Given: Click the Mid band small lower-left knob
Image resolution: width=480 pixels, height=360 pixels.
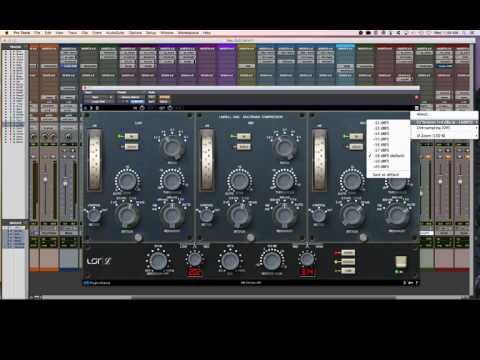Looking at the screenshot, I should coord(207,216).
